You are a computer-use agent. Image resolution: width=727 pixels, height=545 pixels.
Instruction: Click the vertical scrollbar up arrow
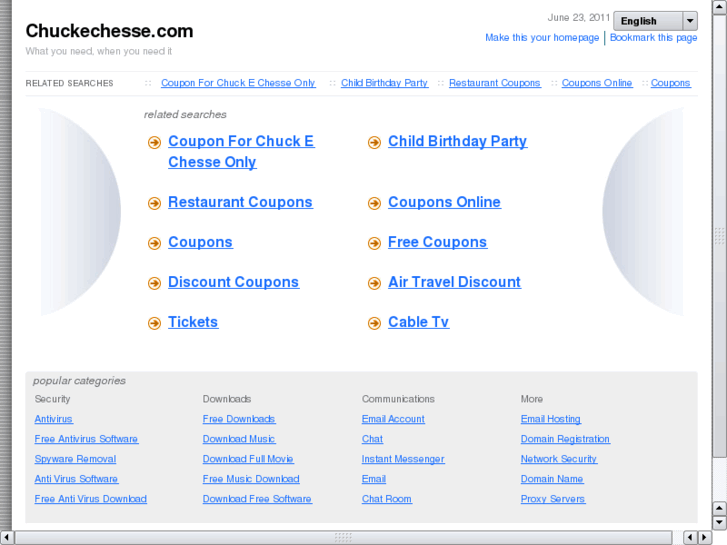[x=719, y=6]
